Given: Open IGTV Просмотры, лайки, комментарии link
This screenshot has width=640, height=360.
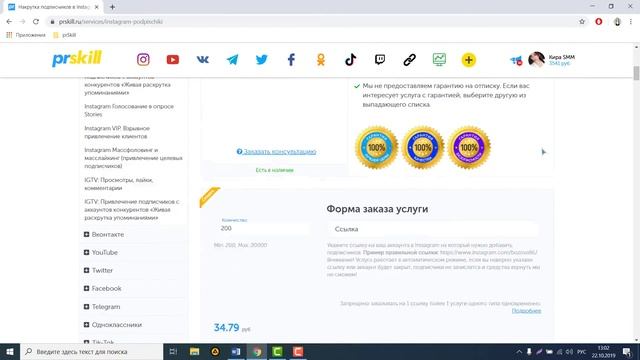Looking at the screenshot, I should pyautogui.click(x=119, y=184).
